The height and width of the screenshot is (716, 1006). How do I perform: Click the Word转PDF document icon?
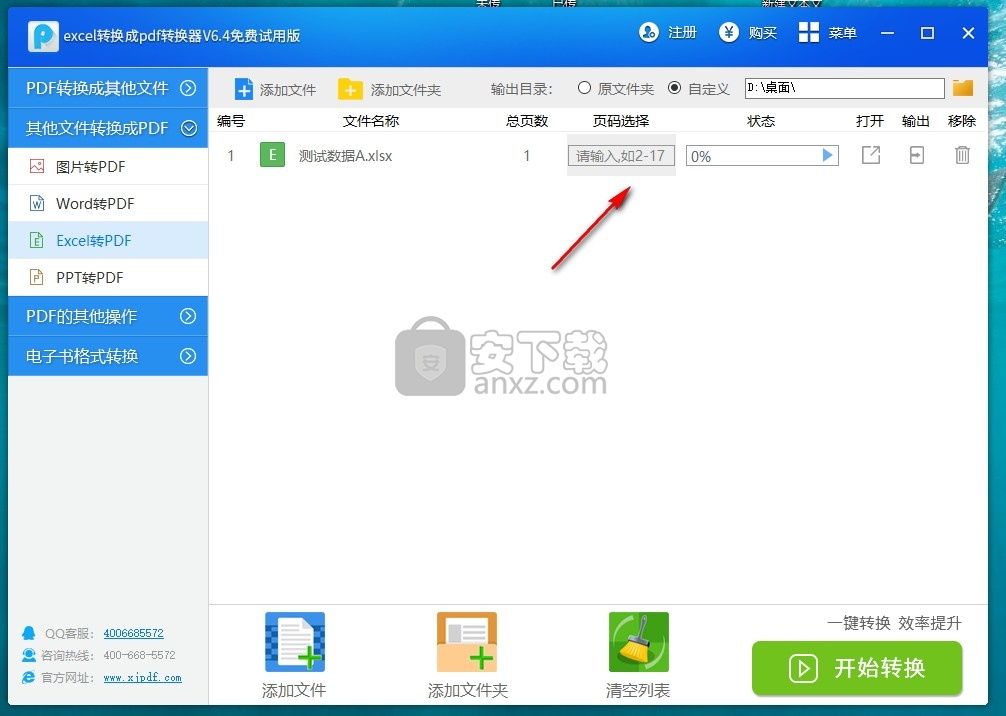pos(37,203)
